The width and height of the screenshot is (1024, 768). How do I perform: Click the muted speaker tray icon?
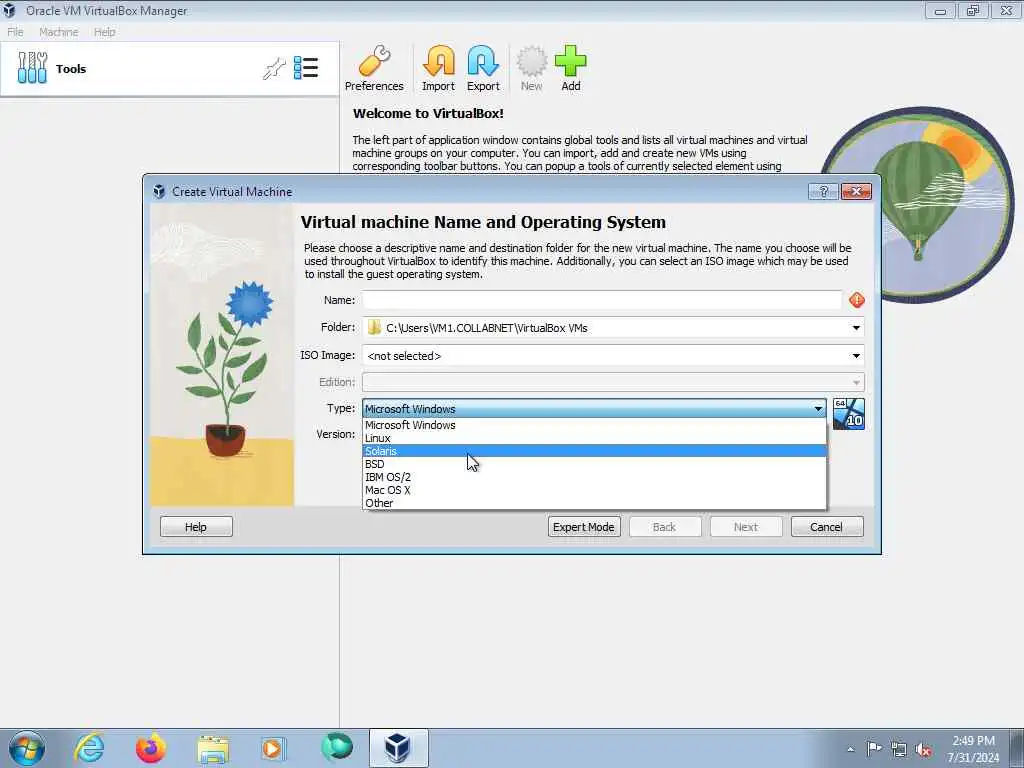[923, 750]
